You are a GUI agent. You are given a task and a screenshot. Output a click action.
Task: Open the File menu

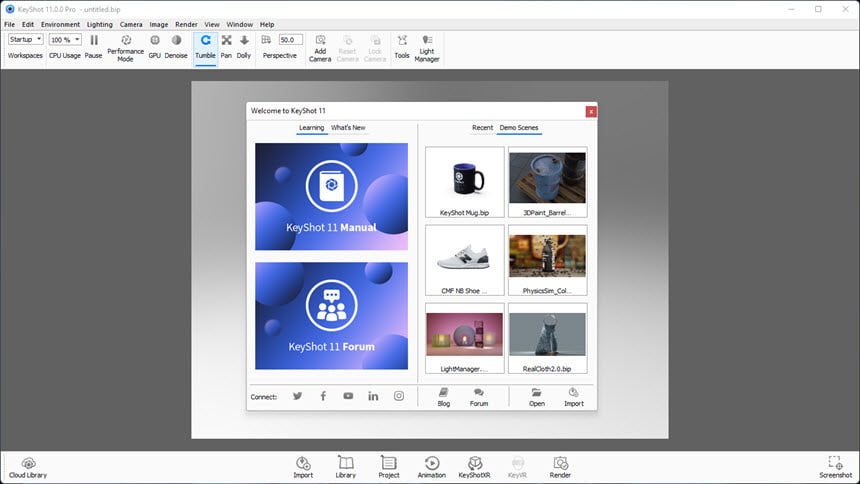click(10, 24)
